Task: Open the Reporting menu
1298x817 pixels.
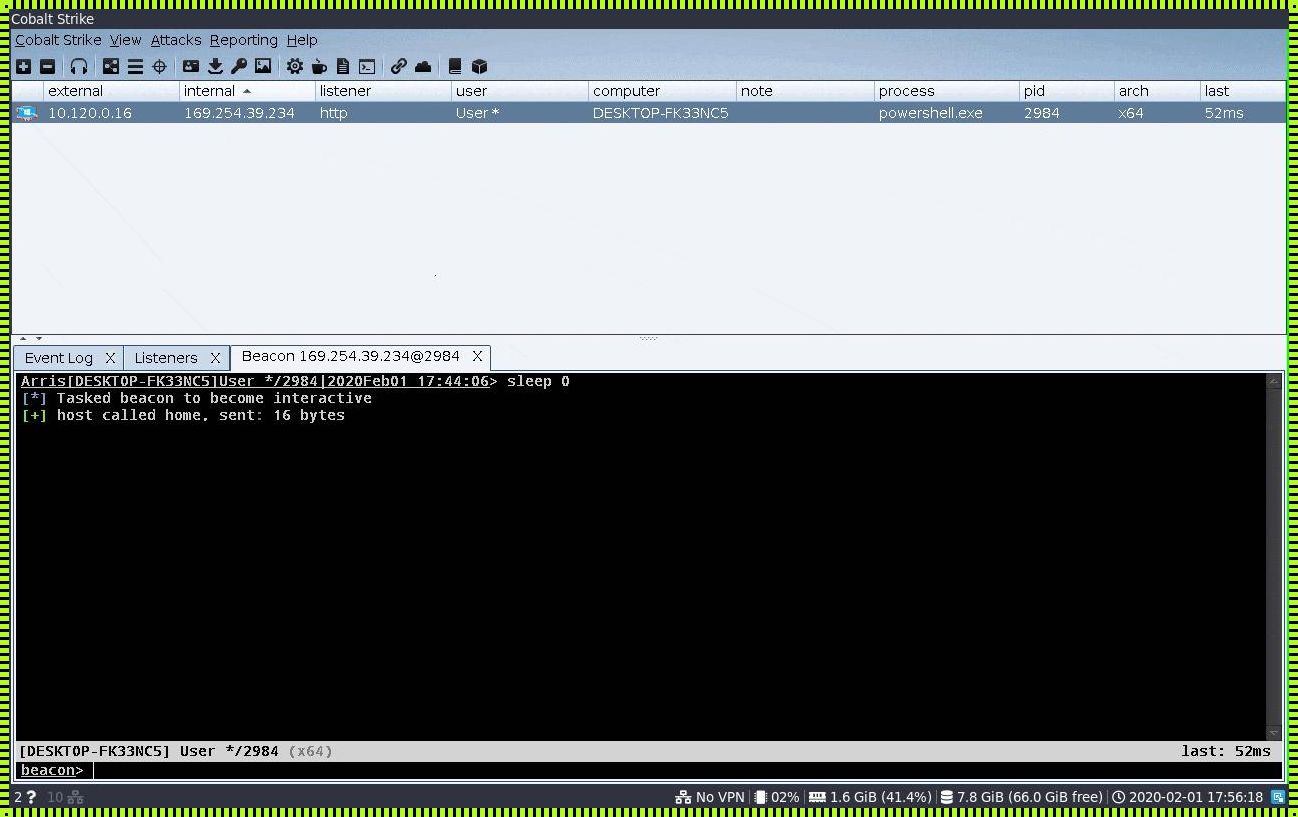Action: click(x=243, y=40)
